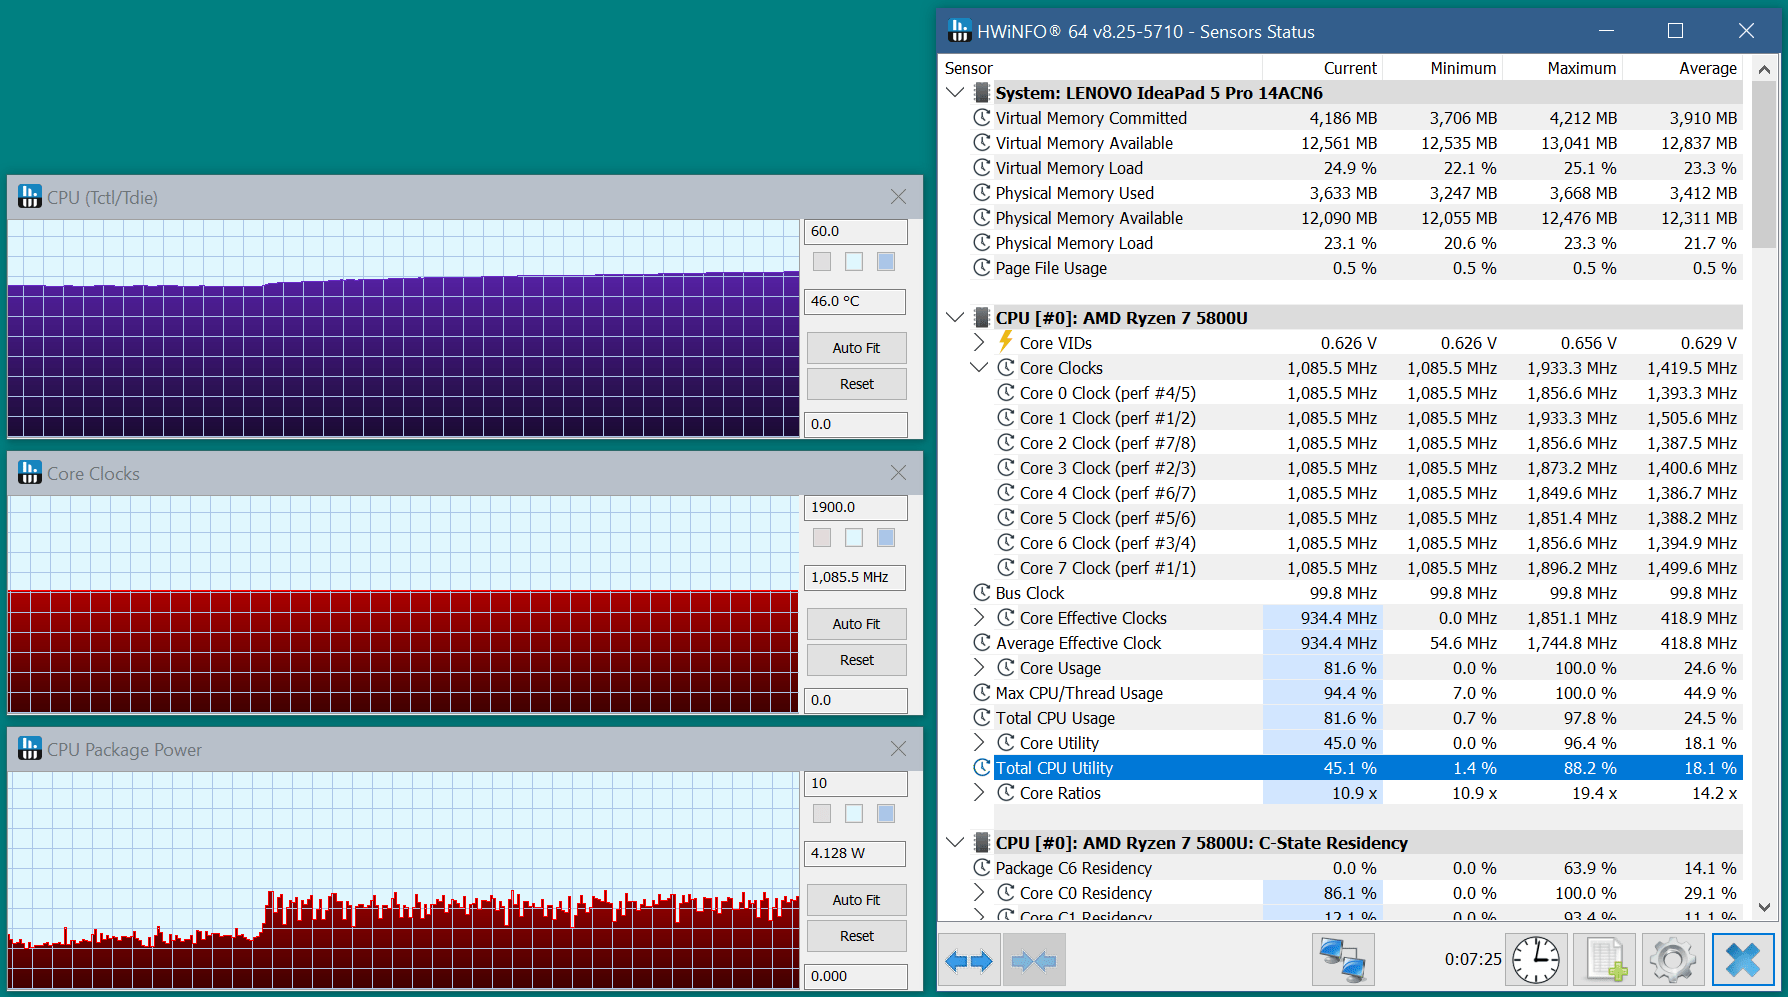Image resolution: width=1788 pixels, height=997 pixels.
Task: Click the light blue color box in Core Clocks graph
Action: click(854, 537)
